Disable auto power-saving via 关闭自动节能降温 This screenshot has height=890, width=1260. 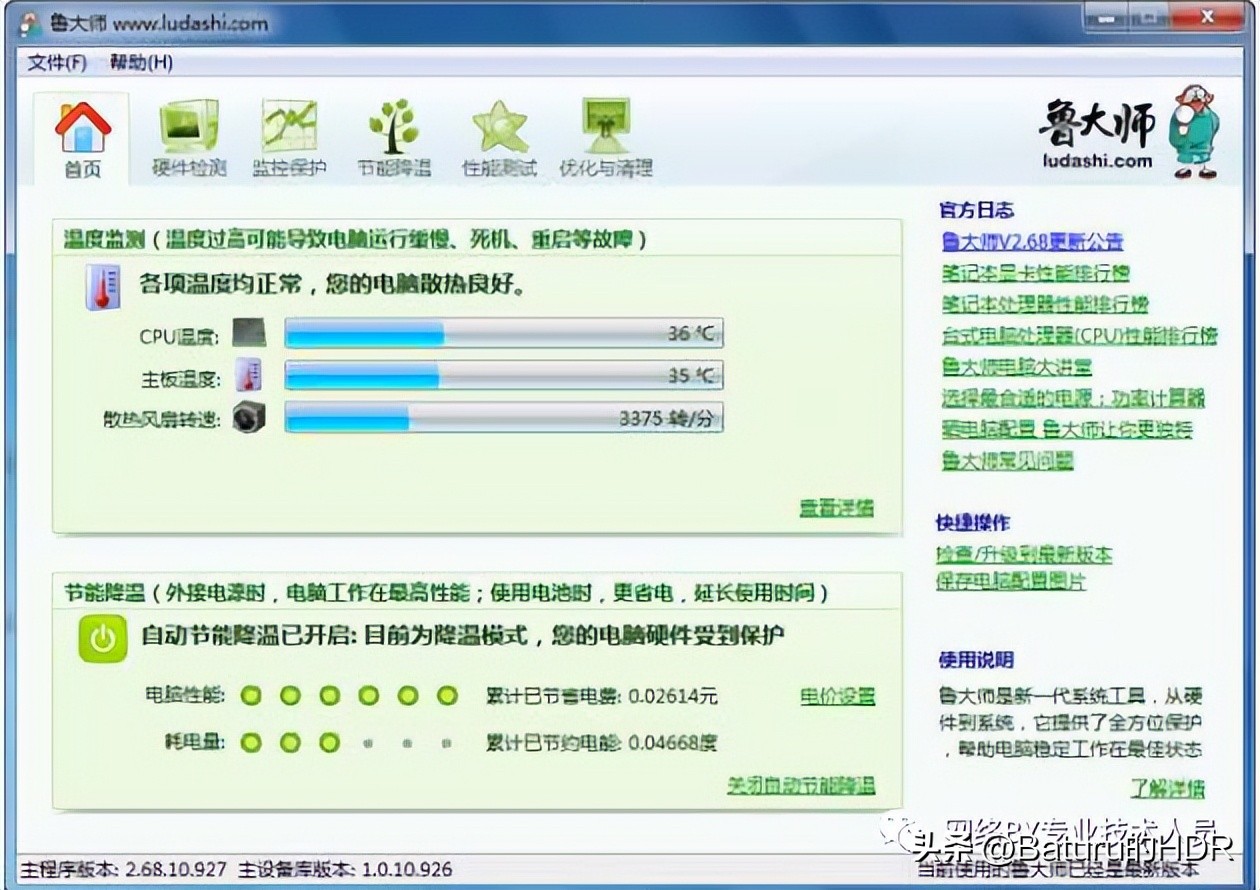(798, 786)
